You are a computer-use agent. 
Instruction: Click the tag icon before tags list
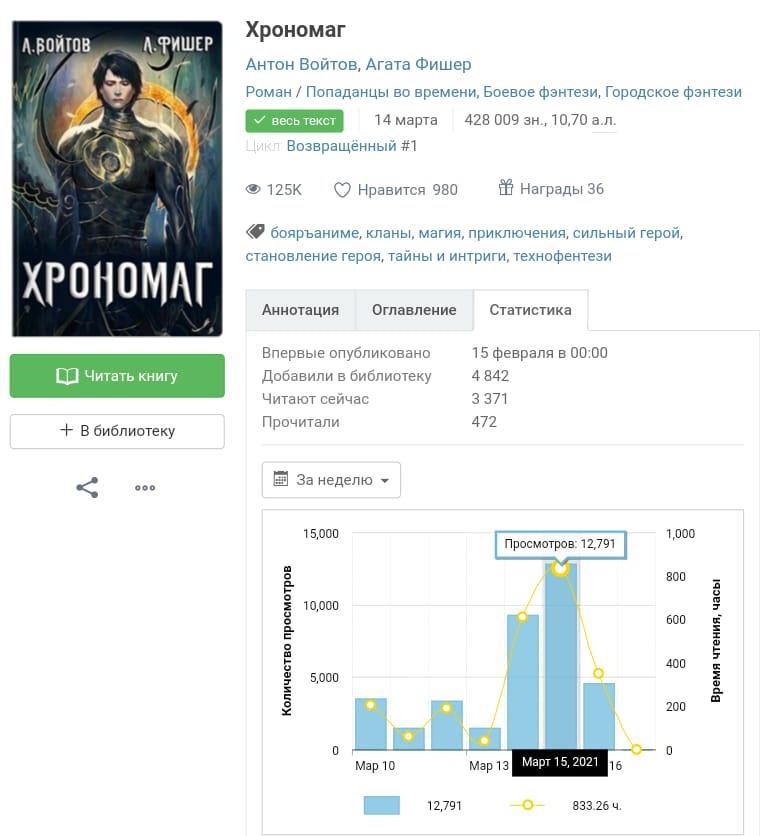coord(255,233)
